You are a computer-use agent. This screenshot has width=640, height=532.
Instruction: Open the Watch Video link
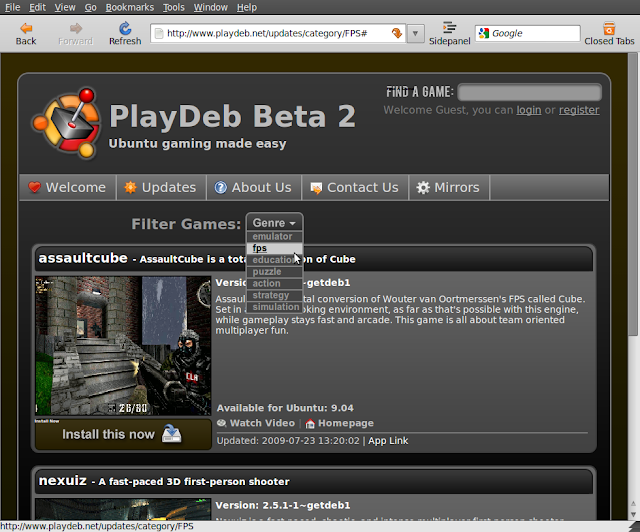[262, 423]
